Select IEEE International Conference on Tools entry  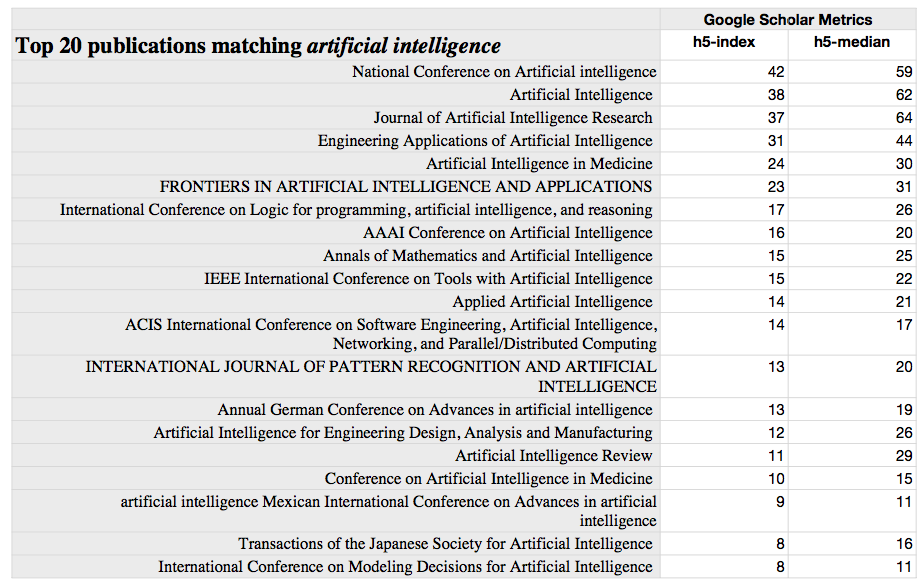[428, 279]
